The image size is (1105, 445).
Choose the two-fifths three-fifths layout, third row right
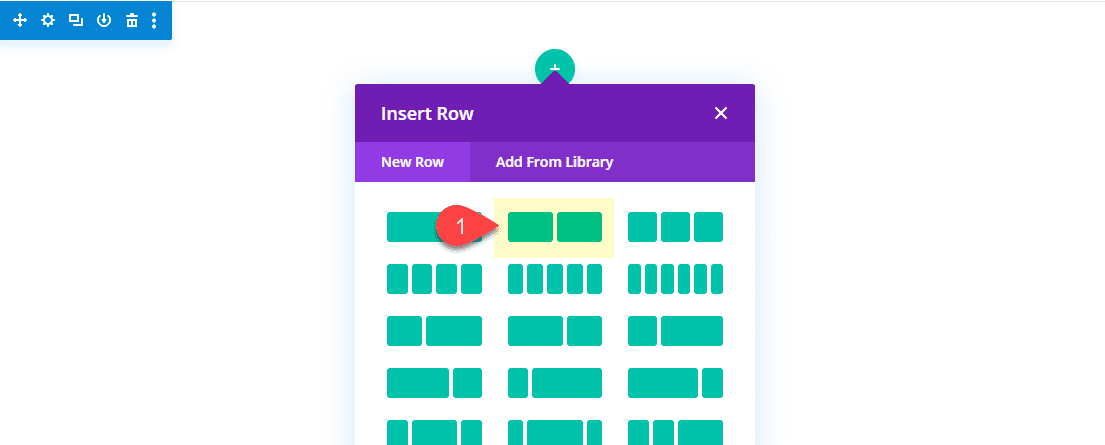click(675, 331)
